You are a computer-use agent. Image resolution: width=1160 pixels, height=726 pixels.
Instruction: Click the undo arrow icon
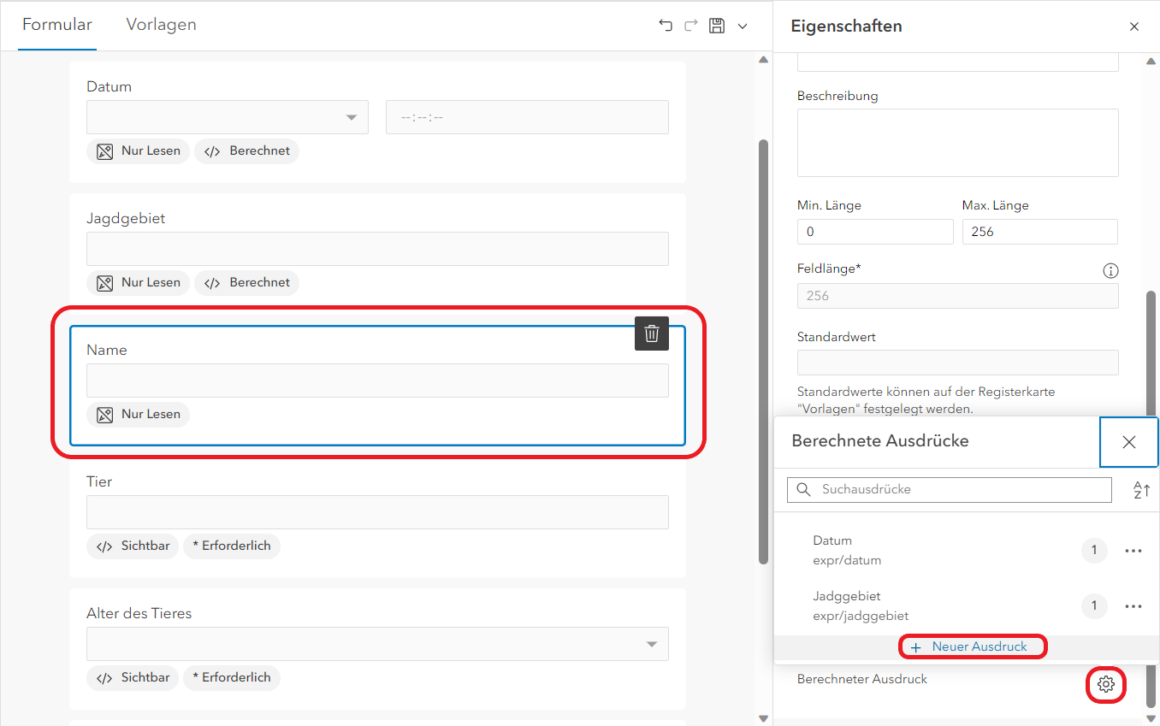(666, 25)
